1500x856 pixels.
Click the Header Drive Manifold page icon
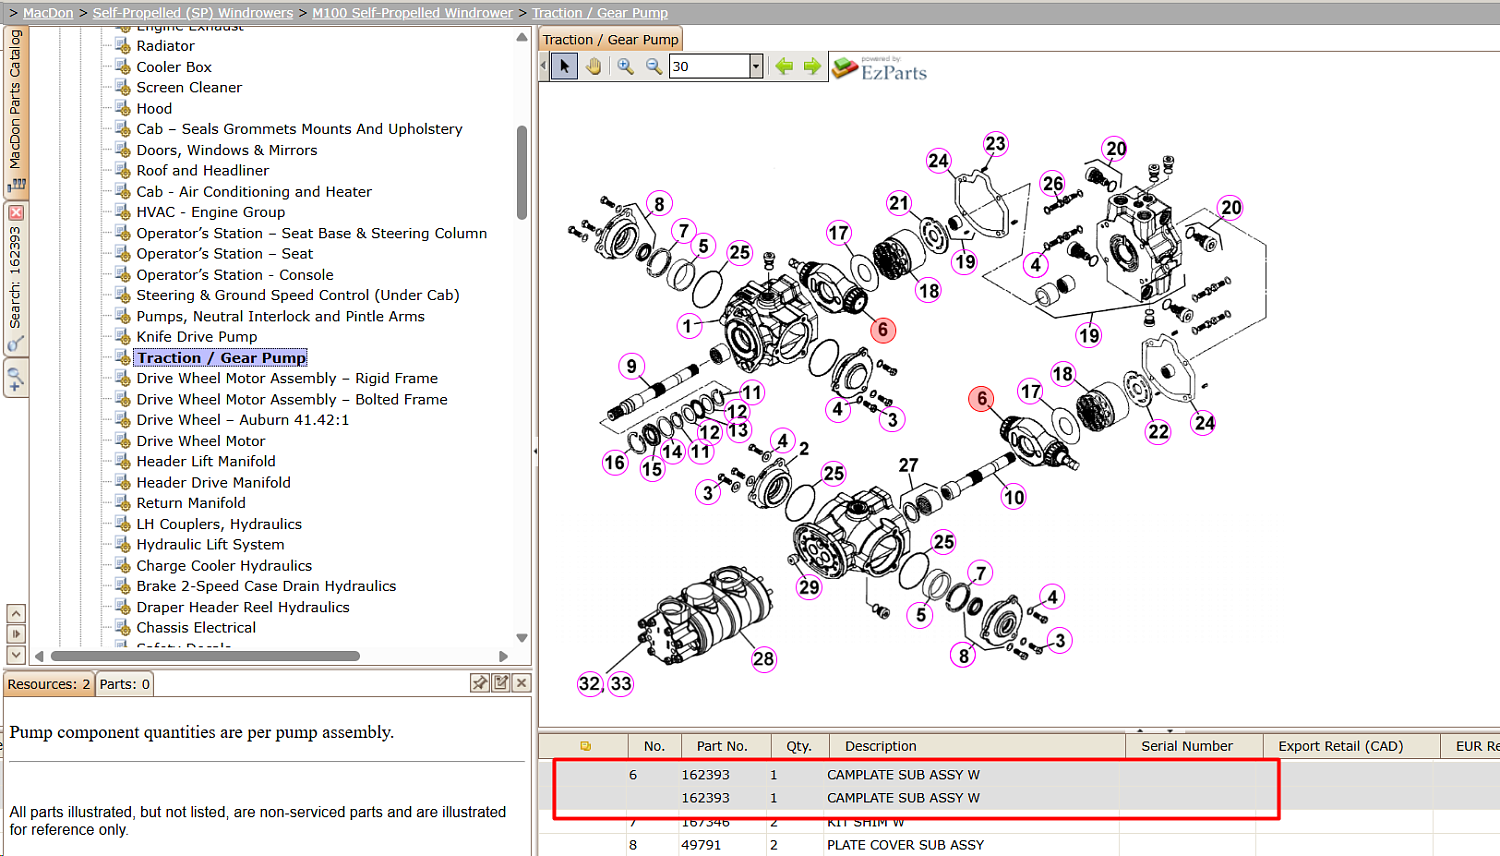[x=123, y=482]
